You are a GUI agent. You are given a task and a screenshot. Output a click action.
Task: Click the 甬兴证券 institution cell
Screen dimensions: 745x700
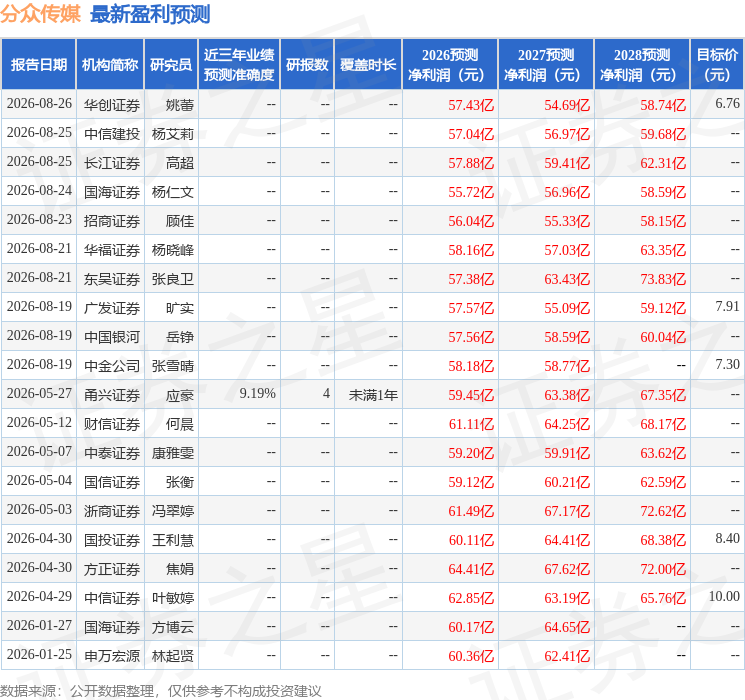click(112, 395)
